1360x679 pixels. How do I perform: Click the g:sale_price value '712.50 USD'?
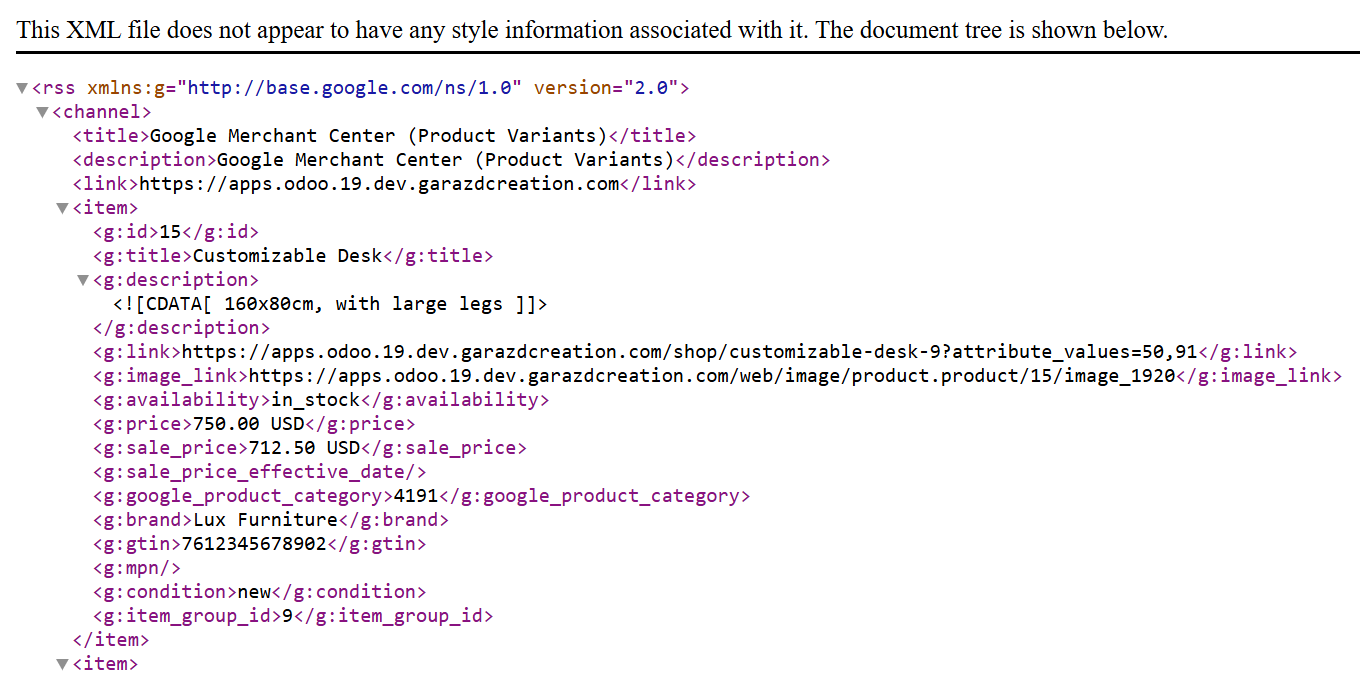tap(305, 448)
